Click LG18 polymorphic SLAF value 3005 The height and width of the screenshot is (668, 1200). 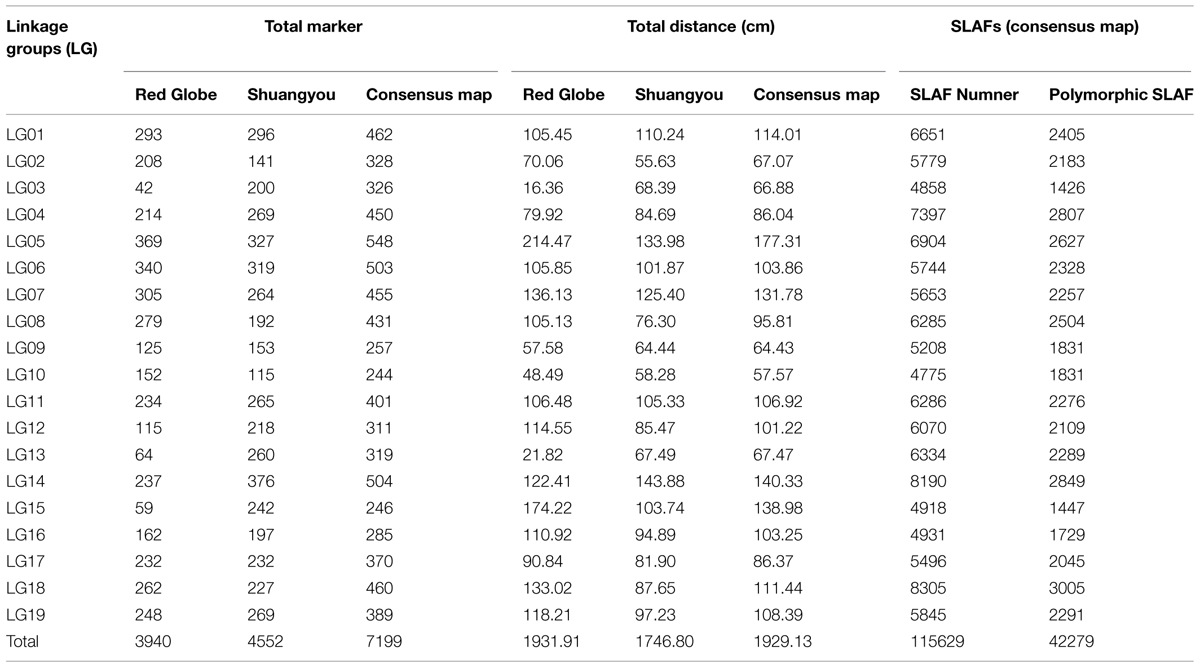tap(1068, 588)
